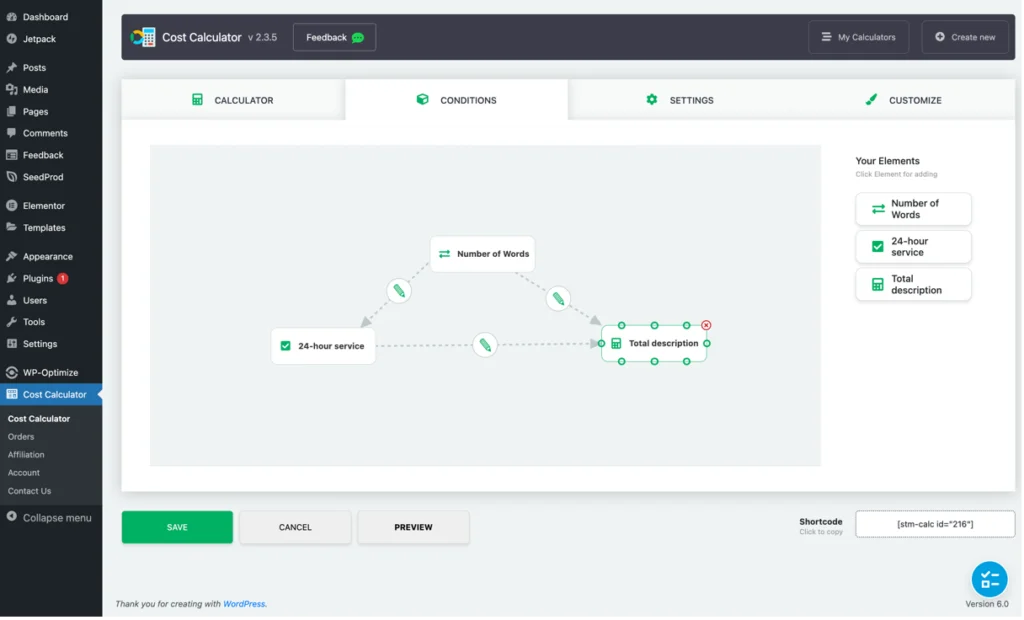Click the Jetpack icon in sidebar
The image size is (1024, 620).
(x=12, y=39)
